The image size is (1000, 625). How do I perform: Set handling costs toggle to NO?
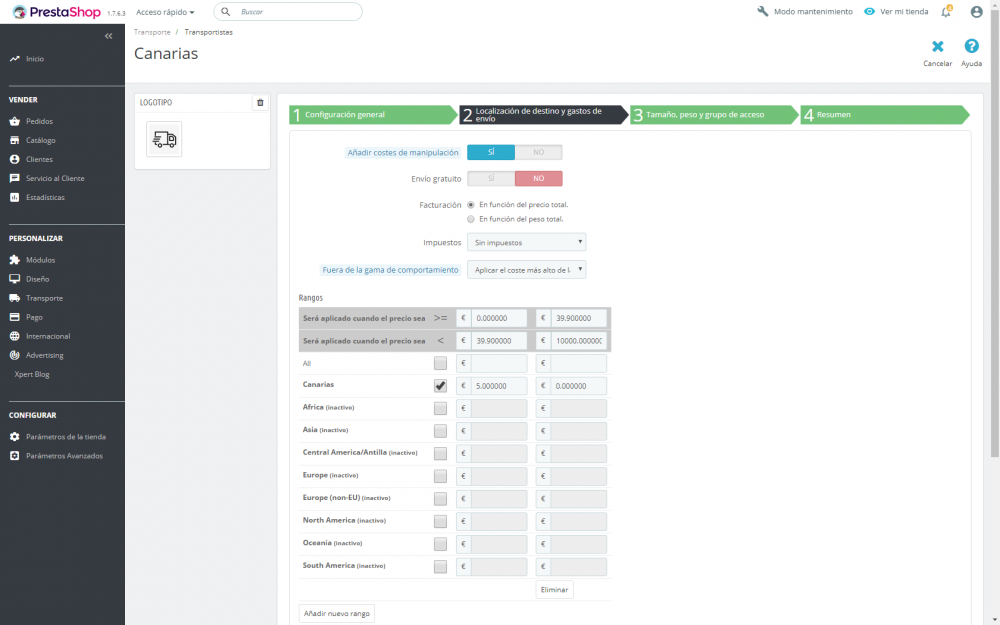[x=539, y=152]
